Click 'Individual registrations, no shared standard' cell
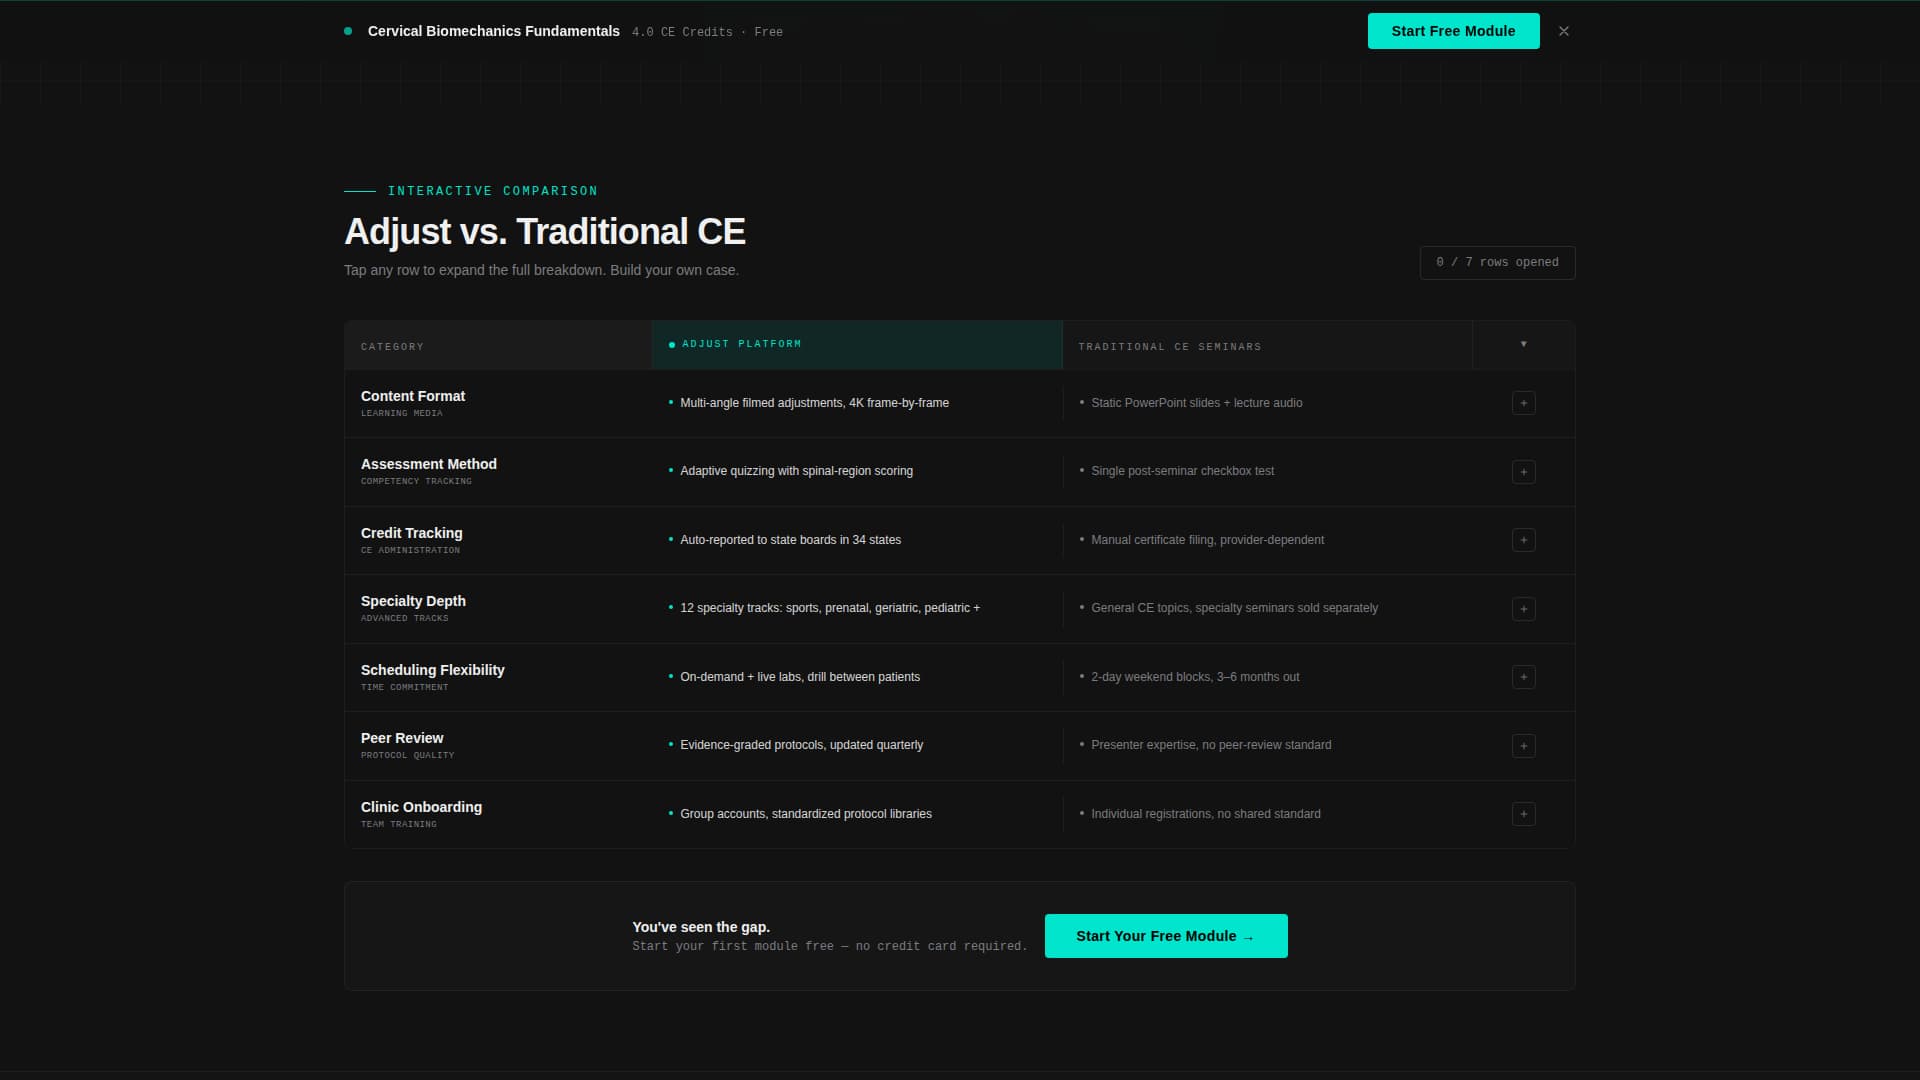Screen dimensions: 1920x1080 tap(1205, 814)
